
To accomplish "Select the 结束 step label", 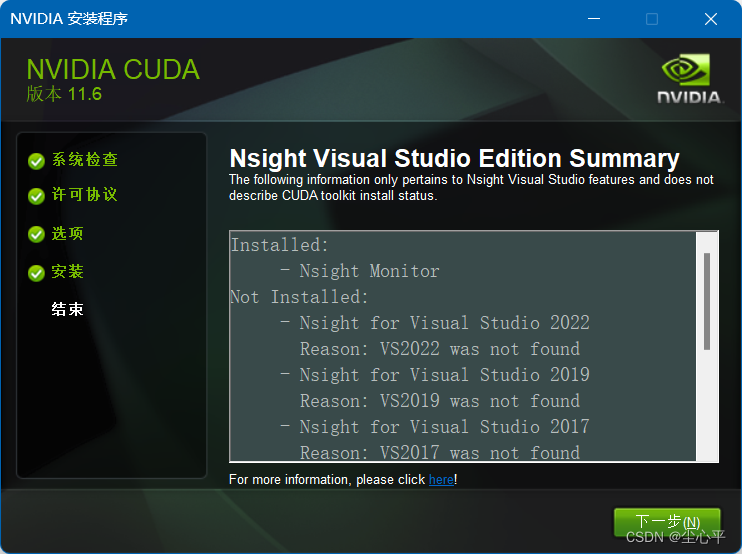I will (68, 309).
